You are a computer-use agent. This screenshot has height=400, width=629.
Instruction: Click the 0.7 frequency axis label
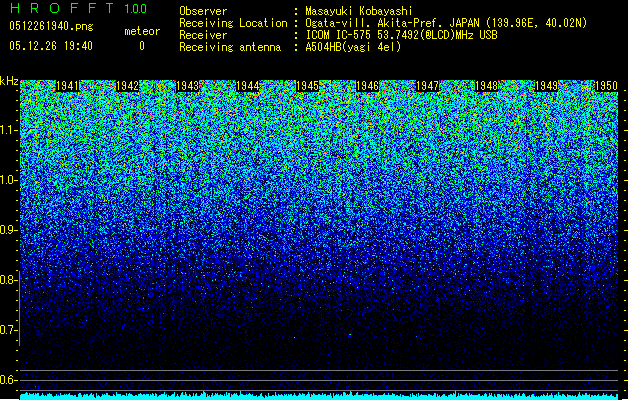click(9, 330)
